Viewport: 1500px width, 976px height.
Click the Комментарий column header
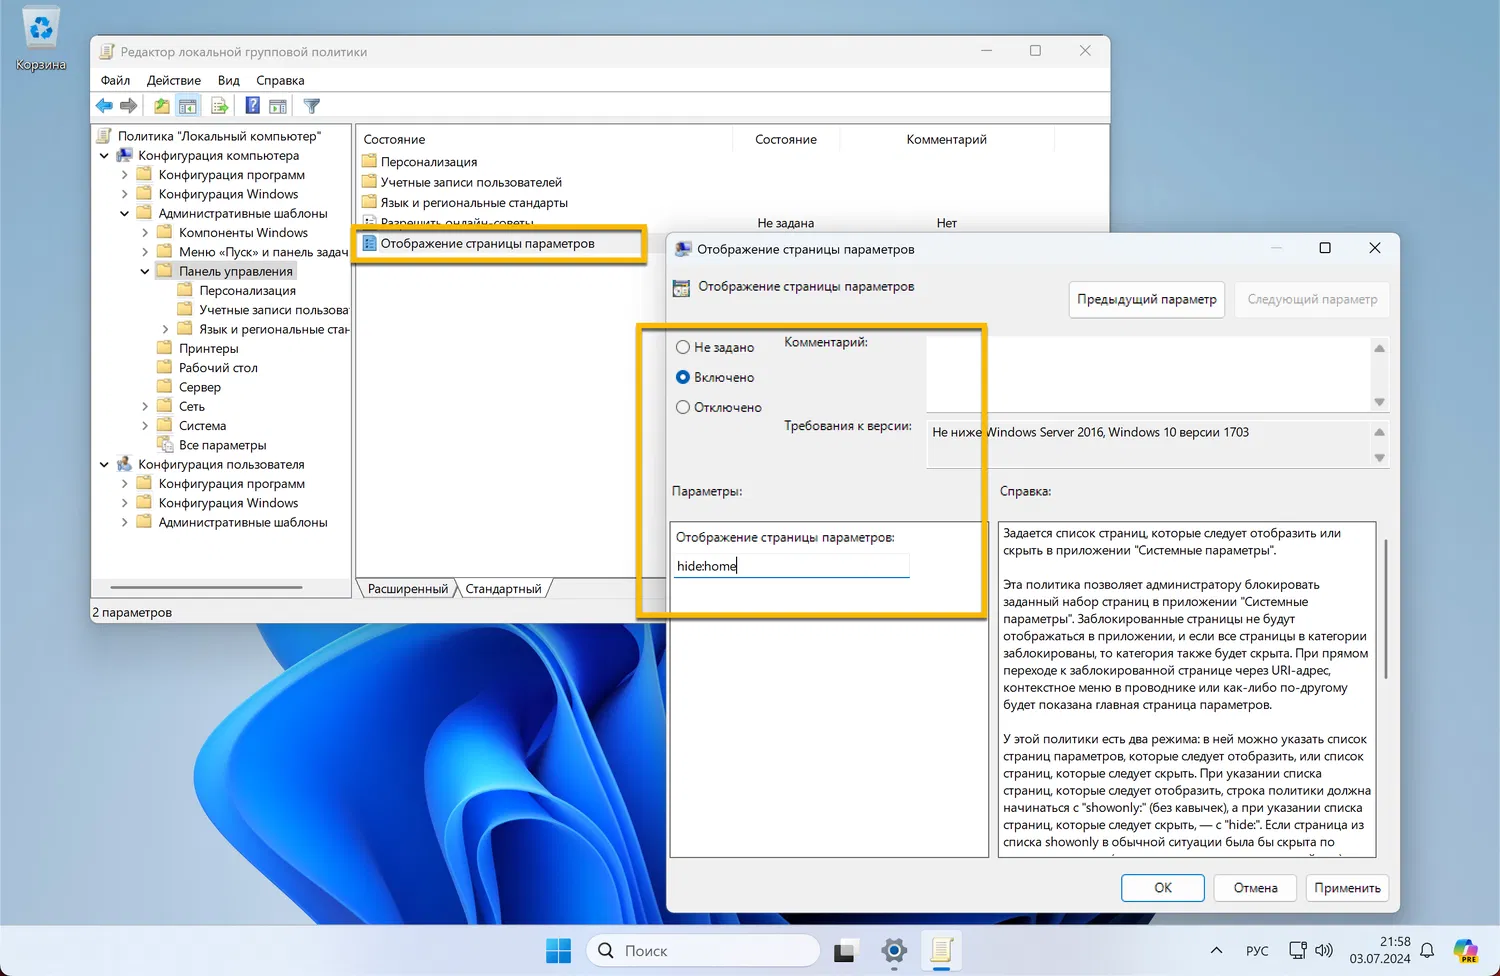[x=947, y=139]
